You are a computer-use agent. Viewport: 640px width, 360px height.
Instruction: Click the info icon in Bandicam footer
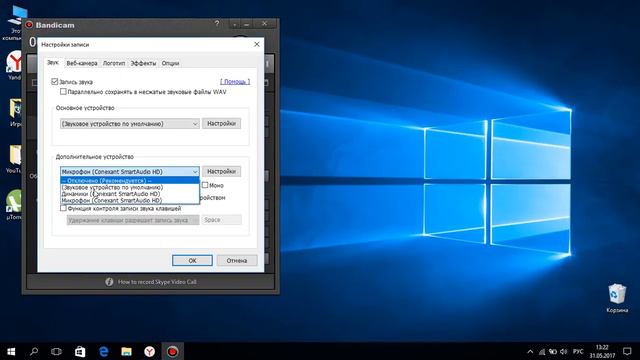click(109, 282)
